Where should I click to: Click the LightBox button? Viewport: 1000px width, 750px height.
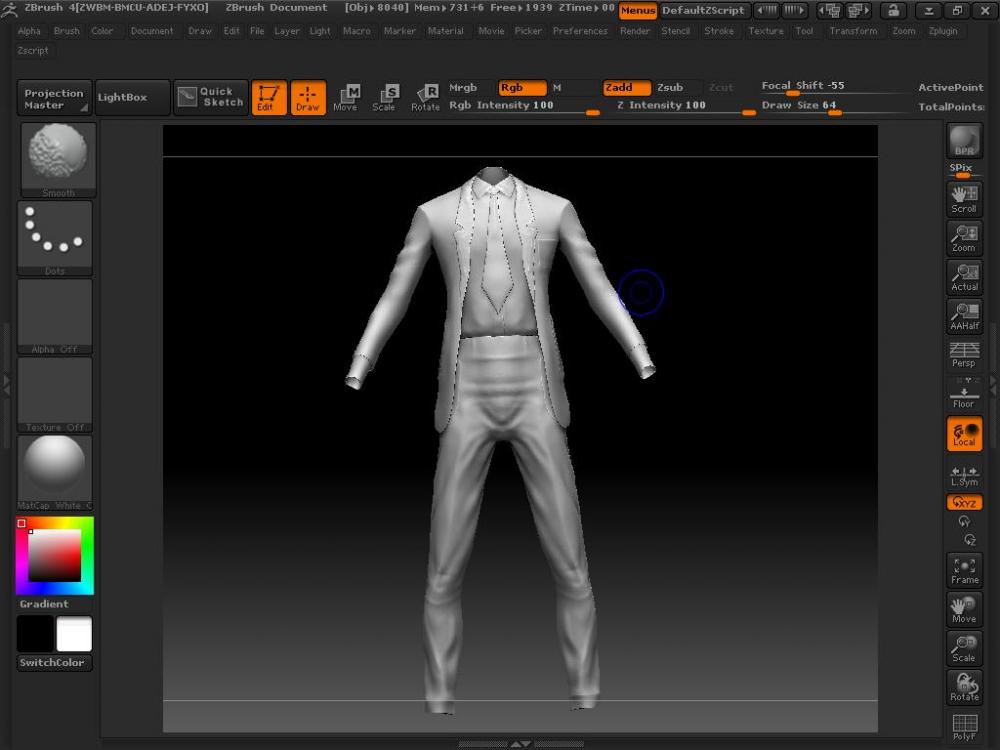point(122,97)
